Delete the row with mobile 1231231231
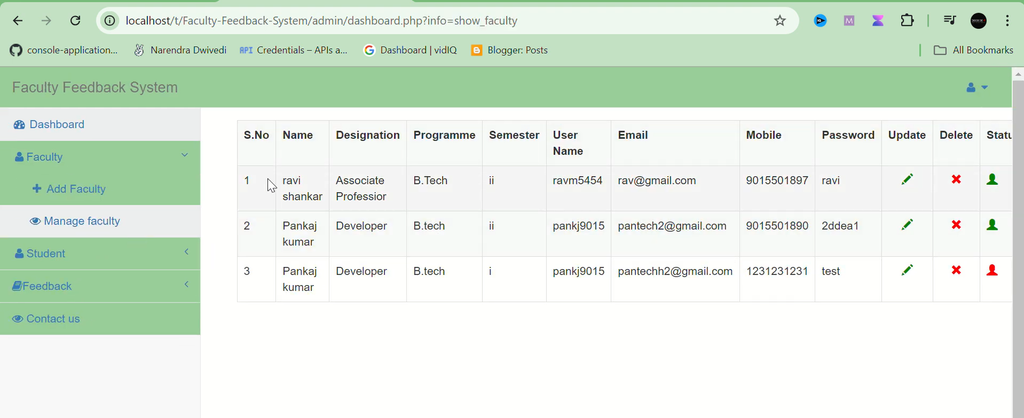This screenshot has width=1024, height=418. coord(956,270)
